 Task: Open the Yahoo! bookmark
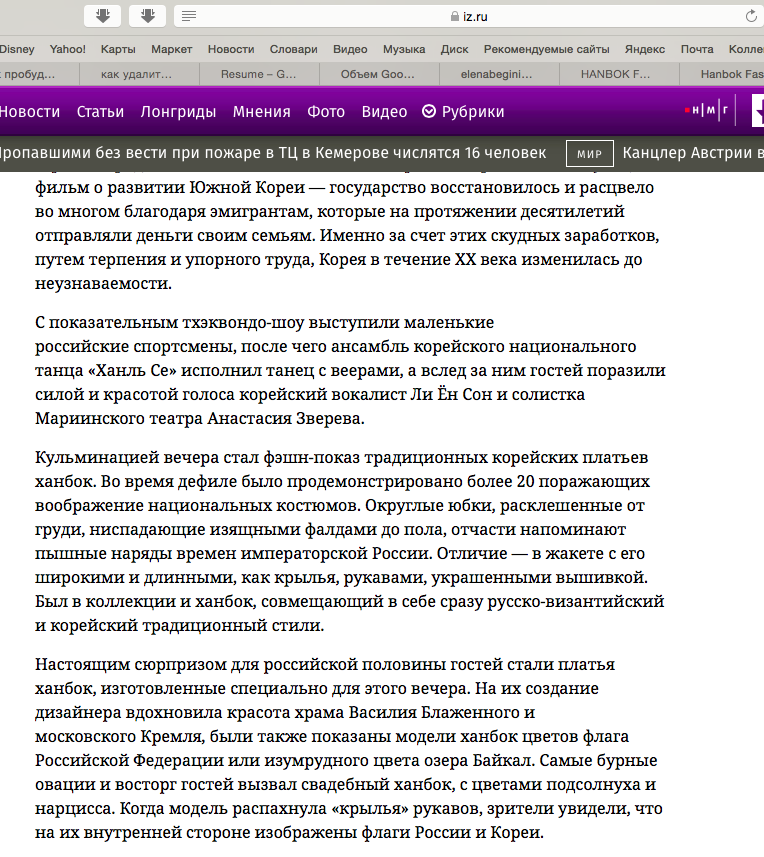[x=68, y=49]
